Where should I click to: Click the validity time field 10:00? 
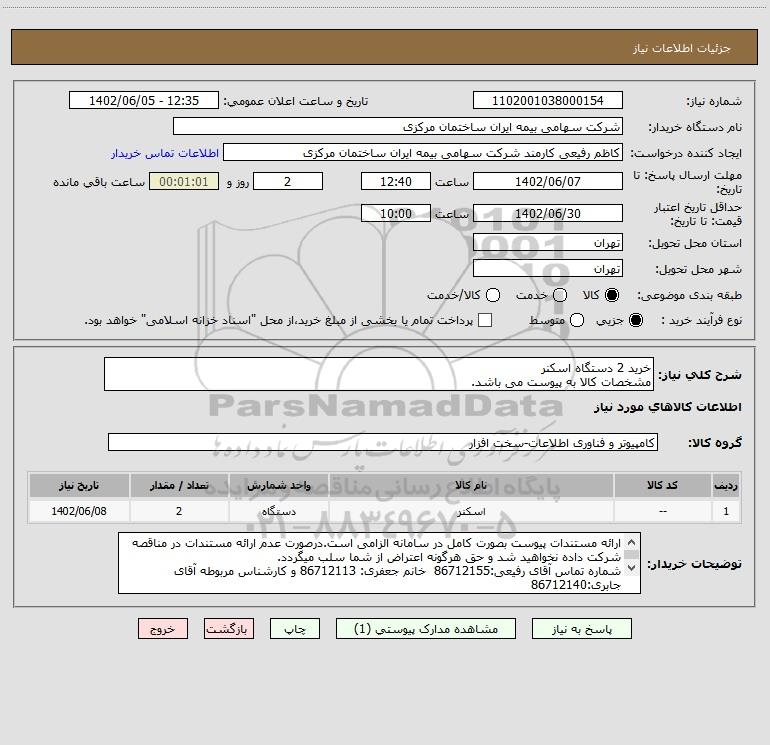coord(396,213)
